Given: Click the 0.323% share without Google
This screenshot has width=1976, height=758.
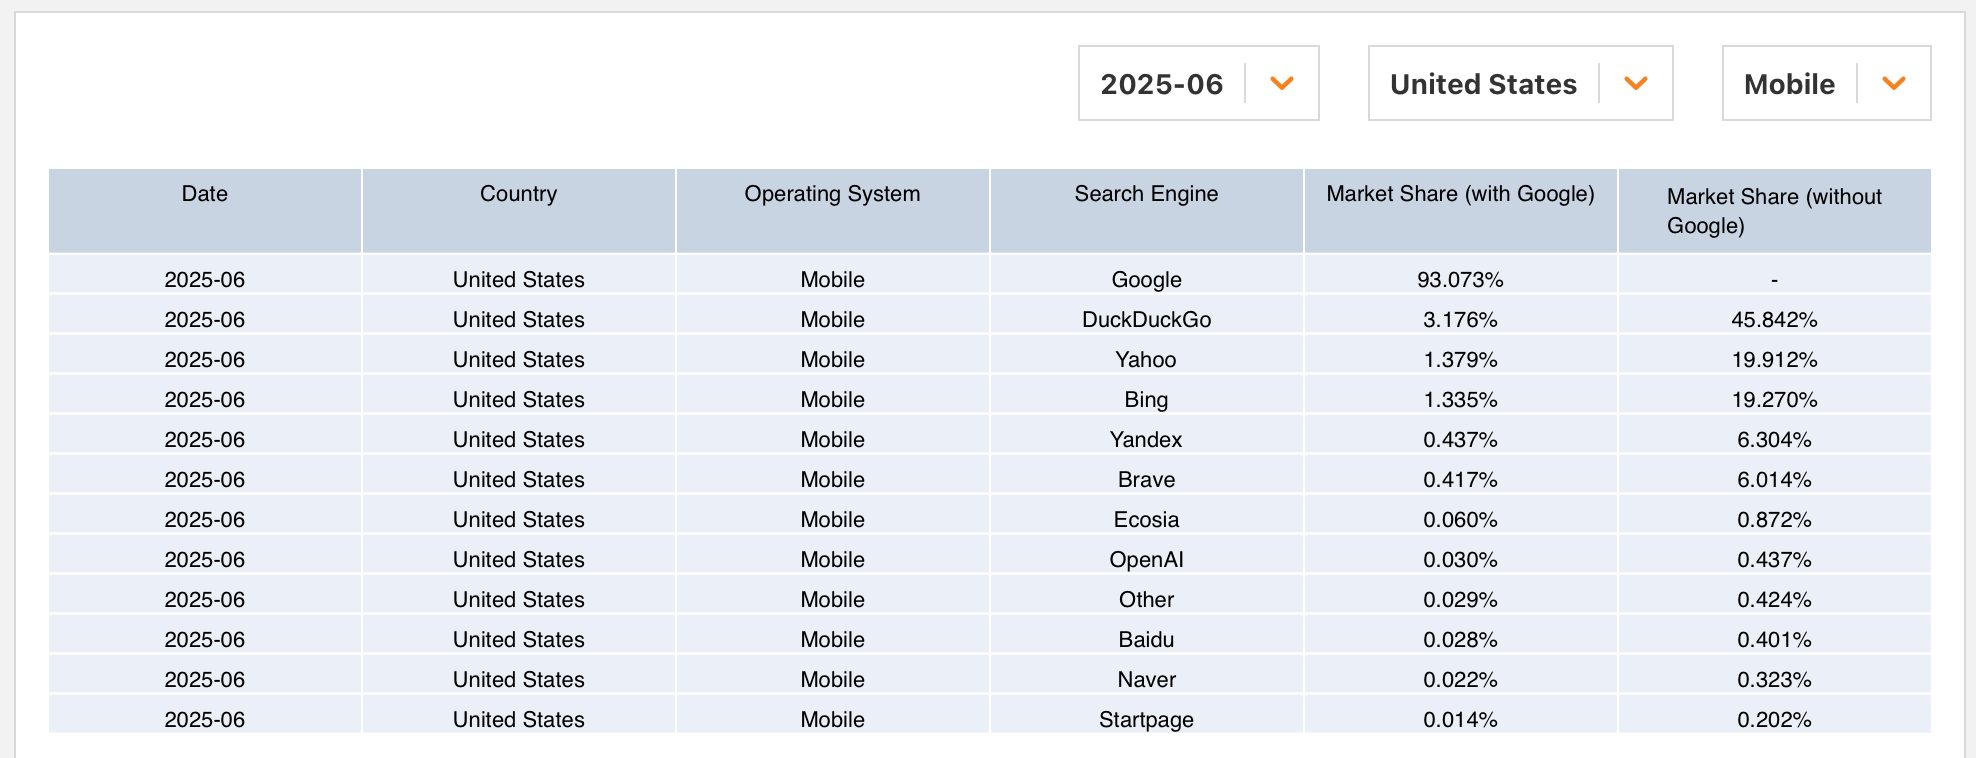Looking at the screenshot, I should (x=1774, y=680).
